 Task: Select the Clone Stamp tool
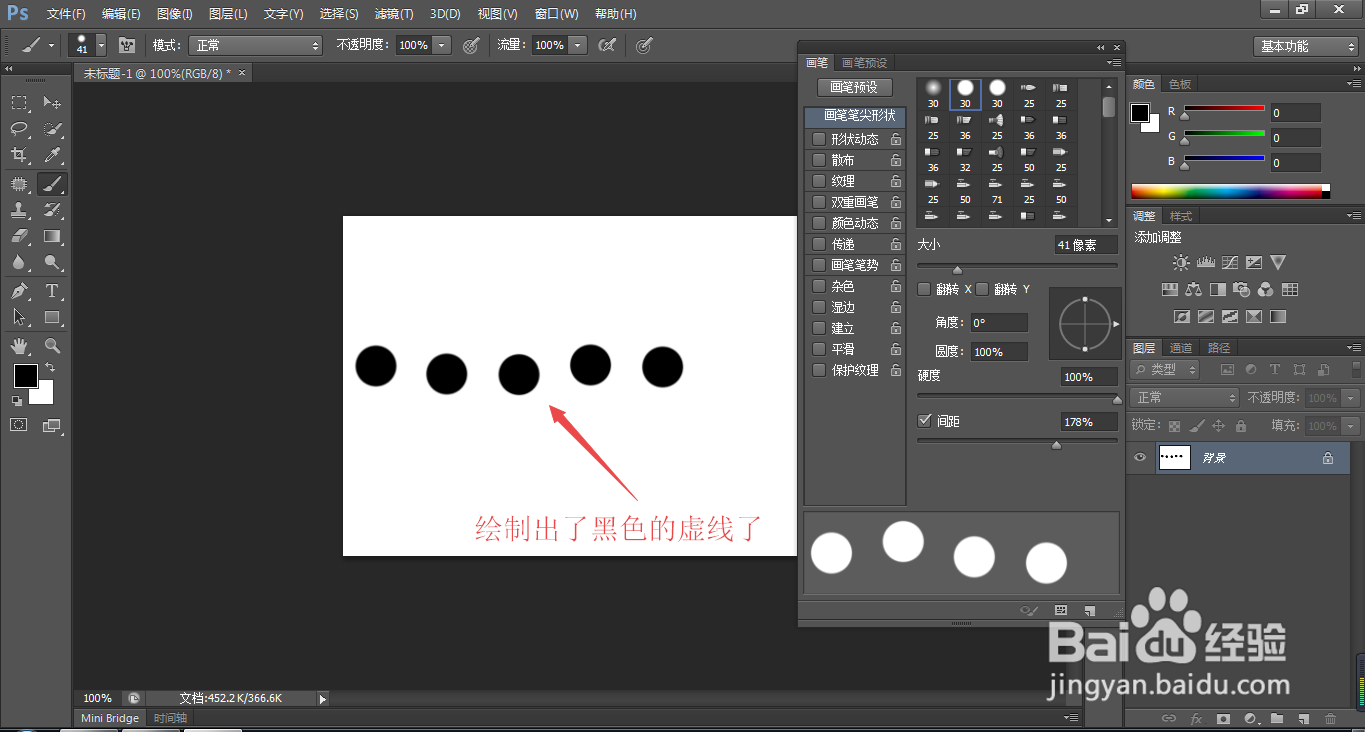(x=19, y=210)
